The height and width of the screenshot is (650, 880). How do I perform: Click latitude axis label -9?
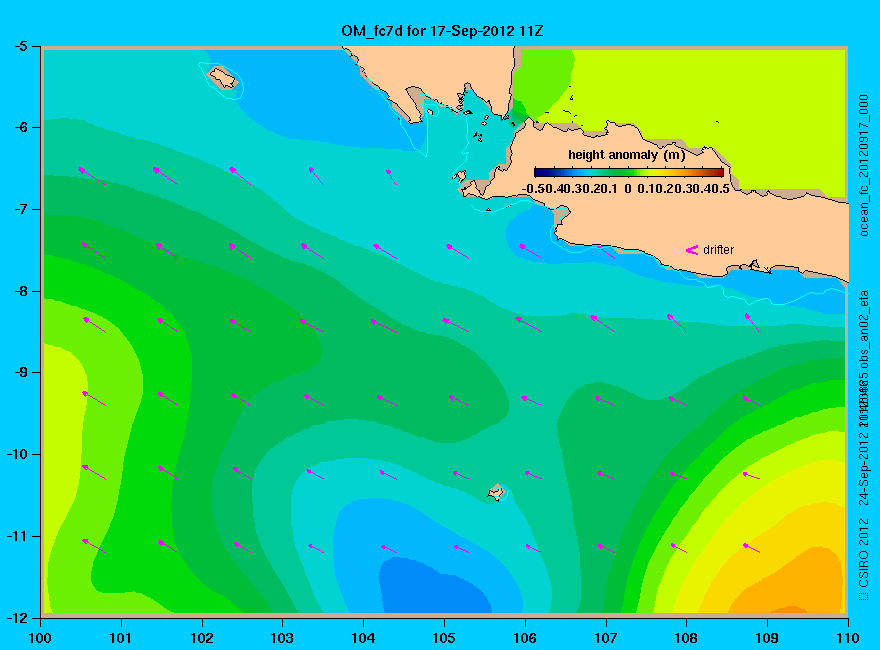point(20,373)
